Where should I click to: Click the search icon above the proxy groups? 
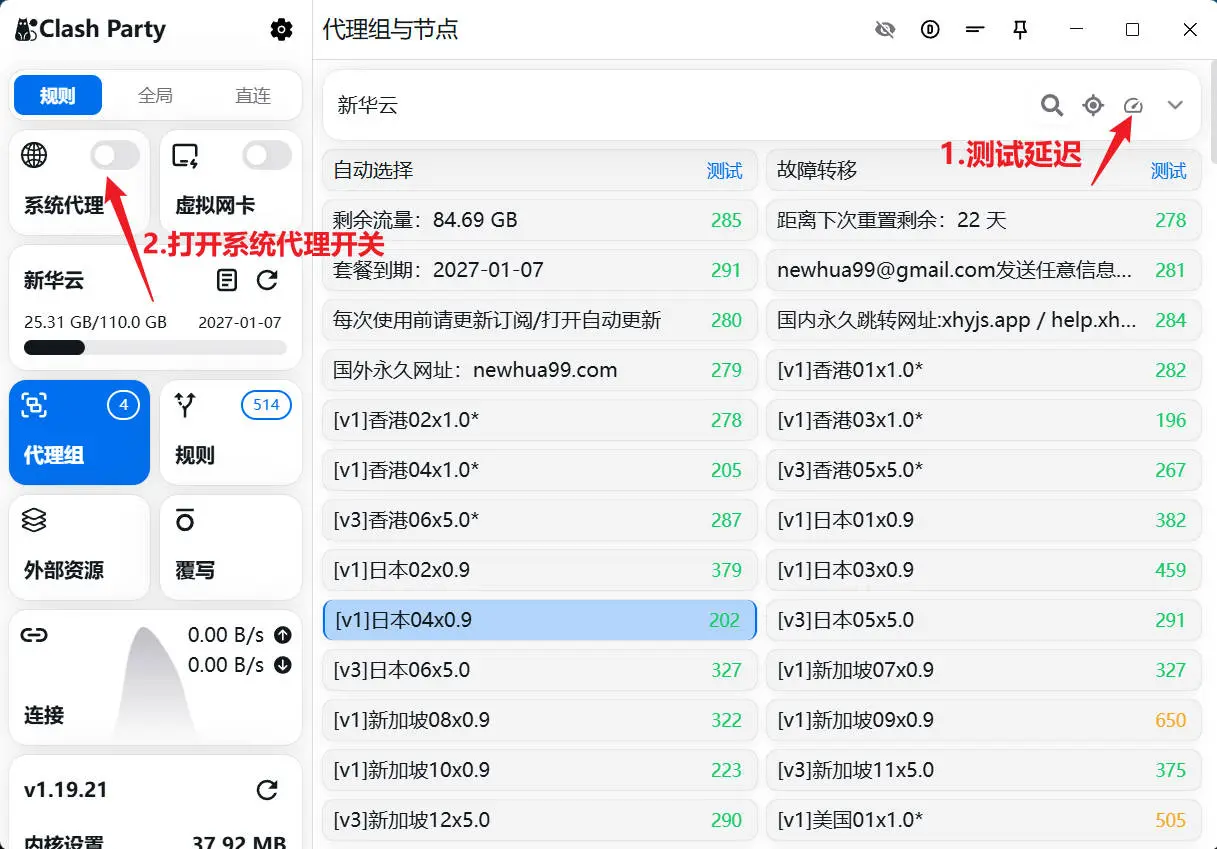pos(1051,105)
